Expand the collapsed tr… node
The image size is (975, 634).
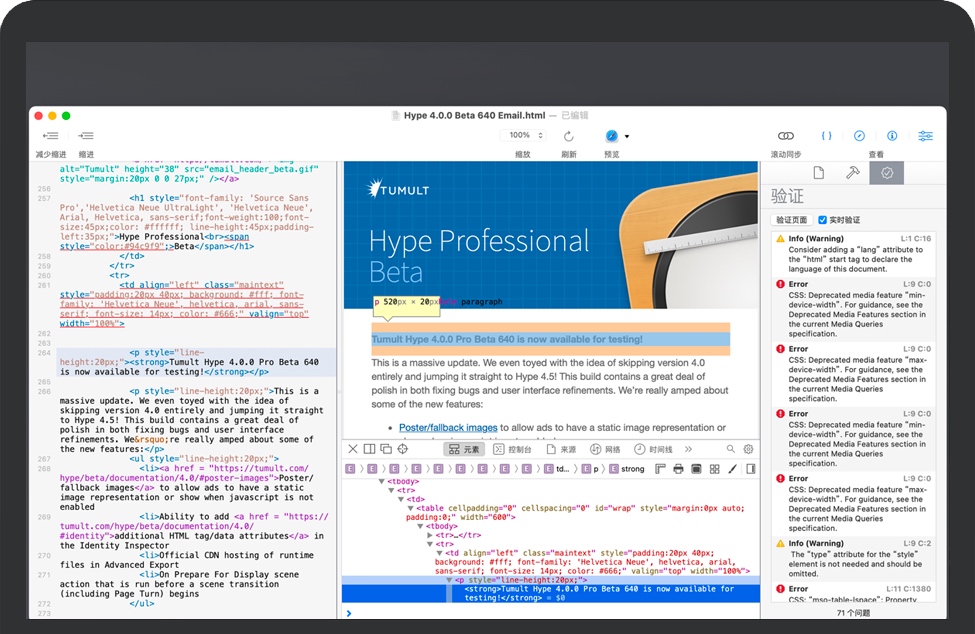(x=430, y=535)
